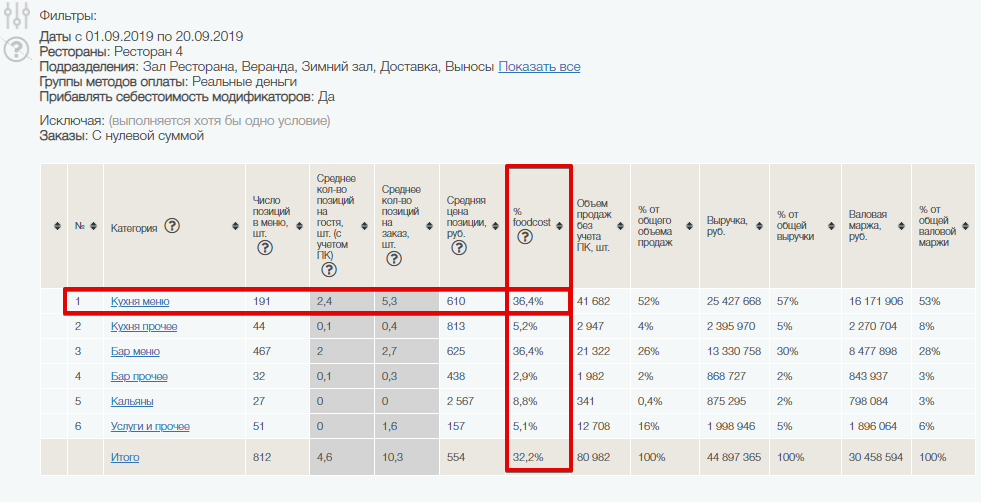Screen dimensions: 981x502
Task: Open the Услуги и прочее category
Action: click(149, 426)
